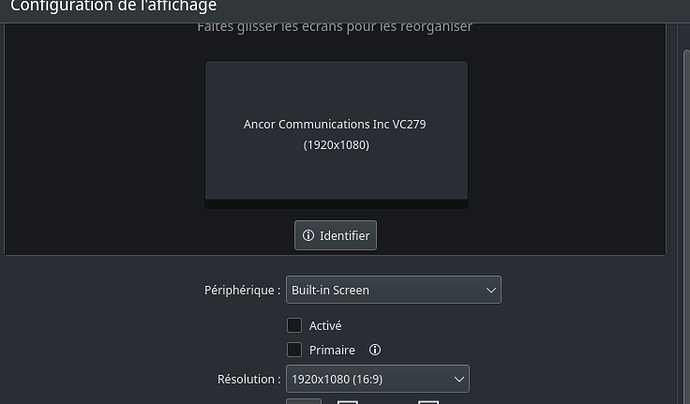
Task: Click the partially visible button below Résolution
Action: coord(304,400)
